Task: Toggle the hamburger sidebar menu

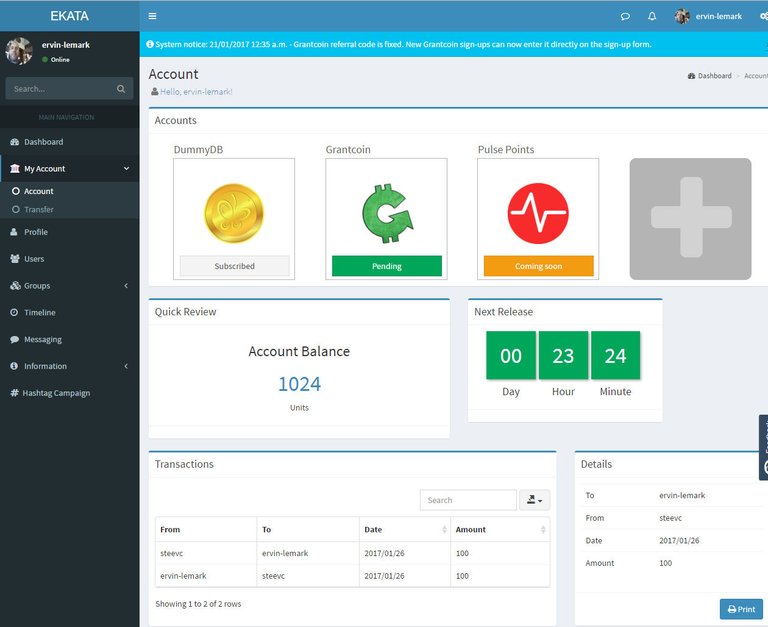Action: click(152, 16)
